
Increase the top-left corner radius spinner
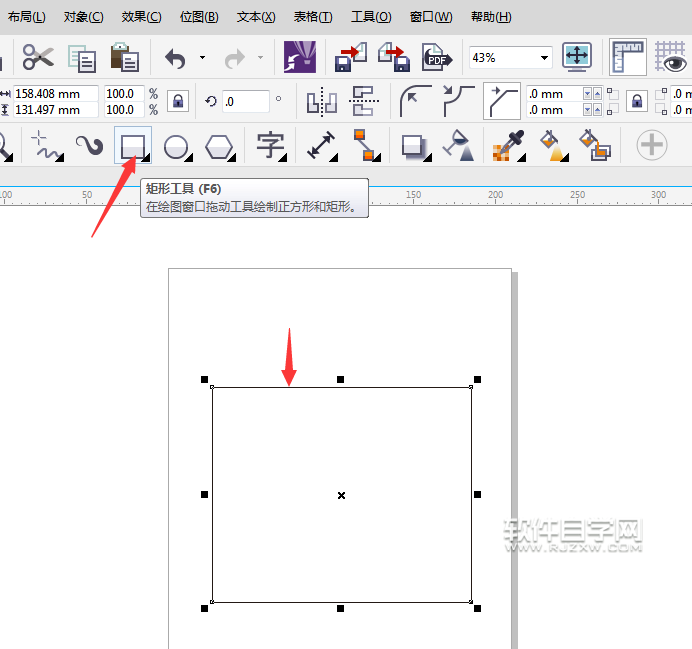[598, 94]
